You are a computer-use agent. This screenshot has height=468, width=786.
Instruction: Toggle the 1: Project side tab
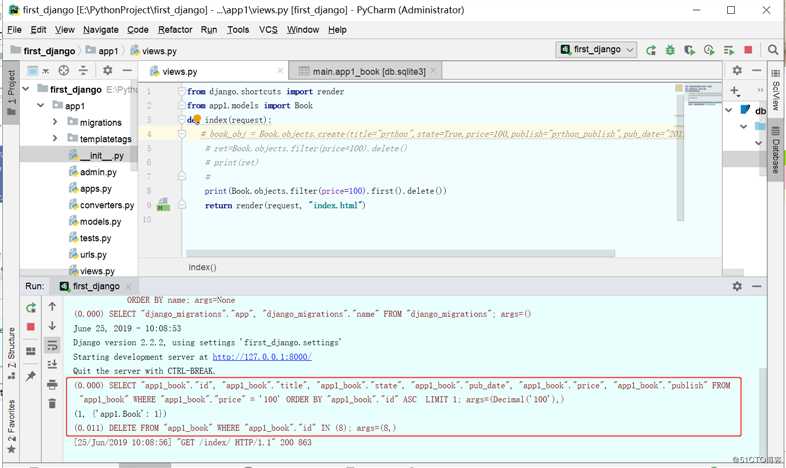tap(11, 92)
